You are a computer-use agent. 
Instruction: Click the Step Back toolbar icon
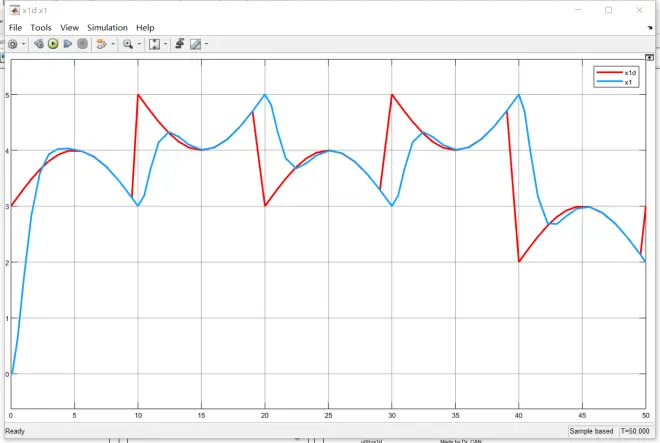(x=38, y=44)
